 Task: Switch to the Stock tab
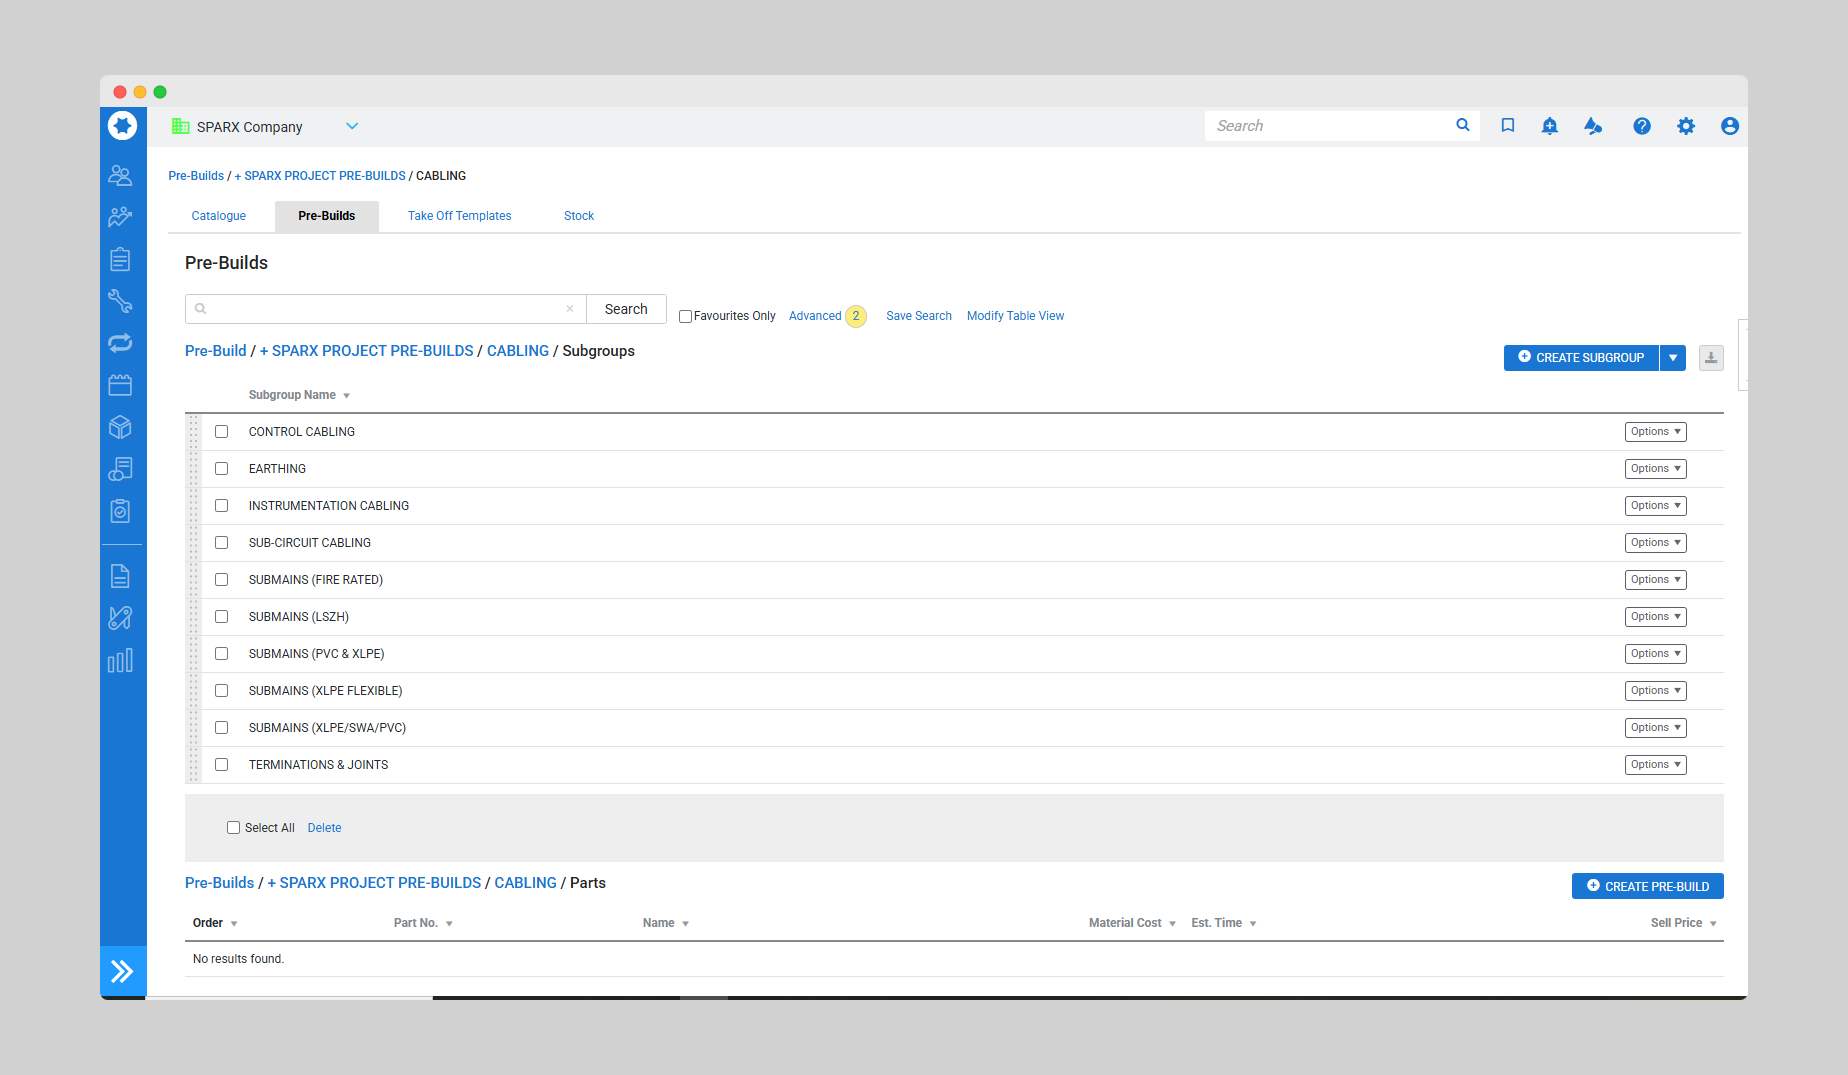click(x=579, y=216)
